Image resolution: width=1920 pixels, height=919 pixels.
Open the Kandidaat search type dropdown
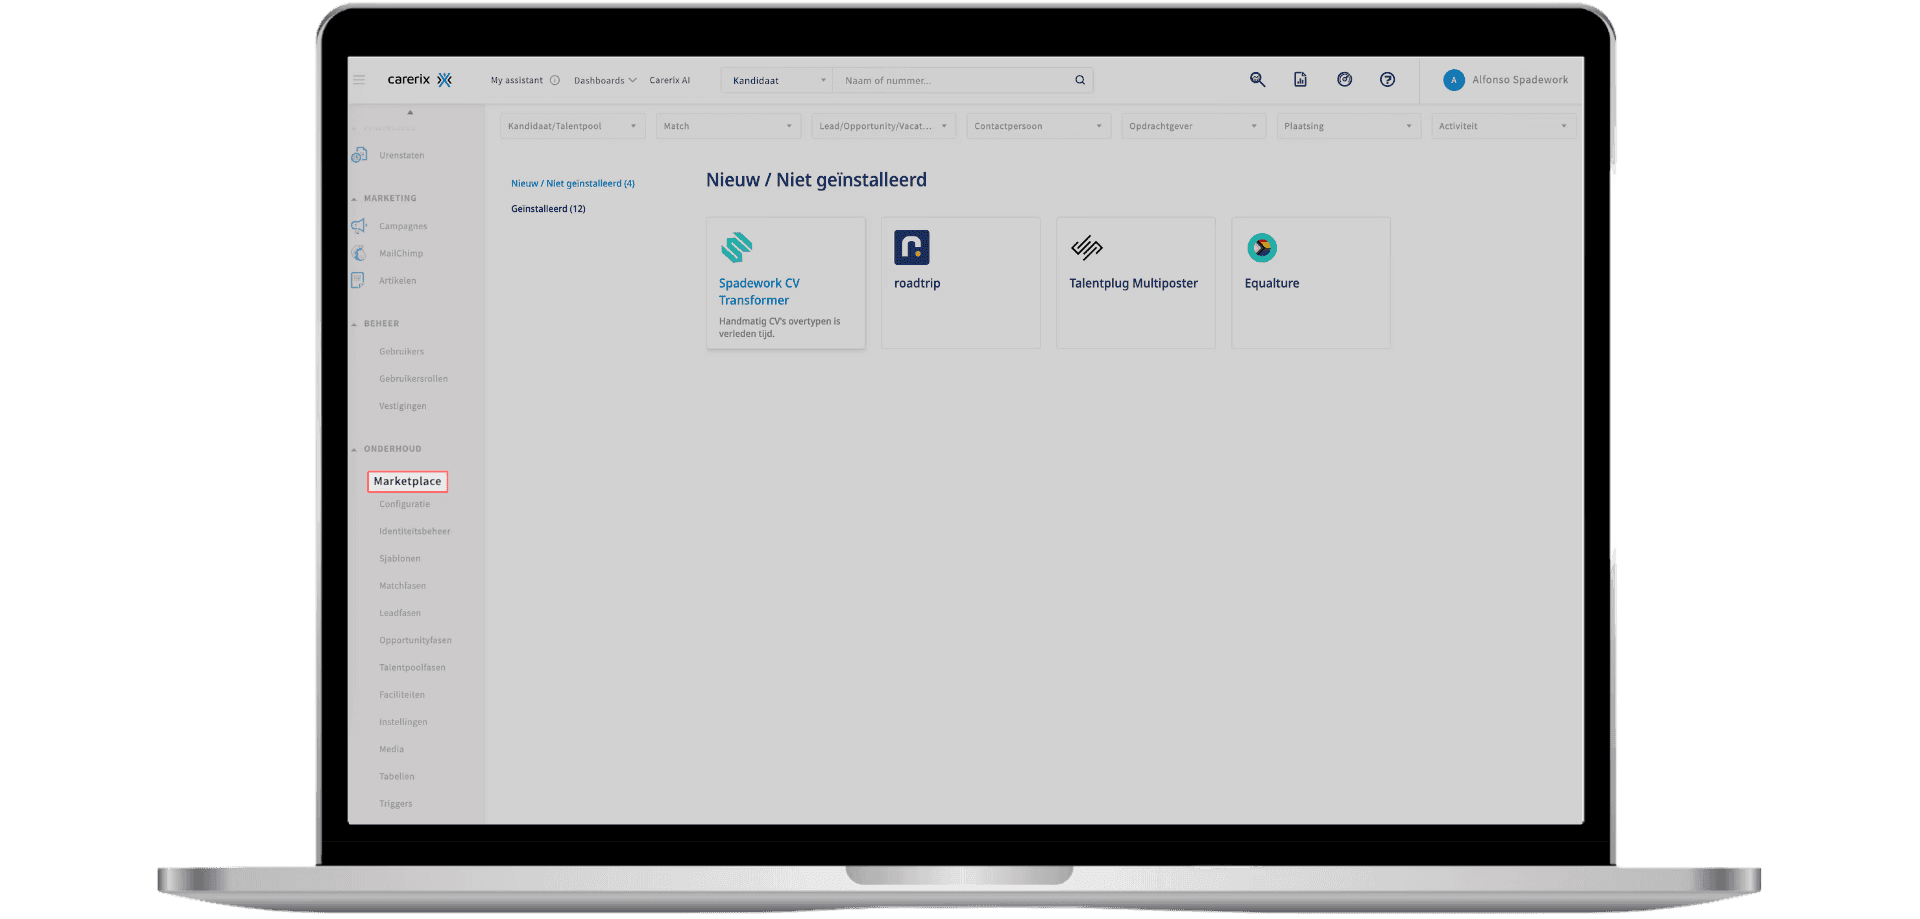(x=777, y=81)
